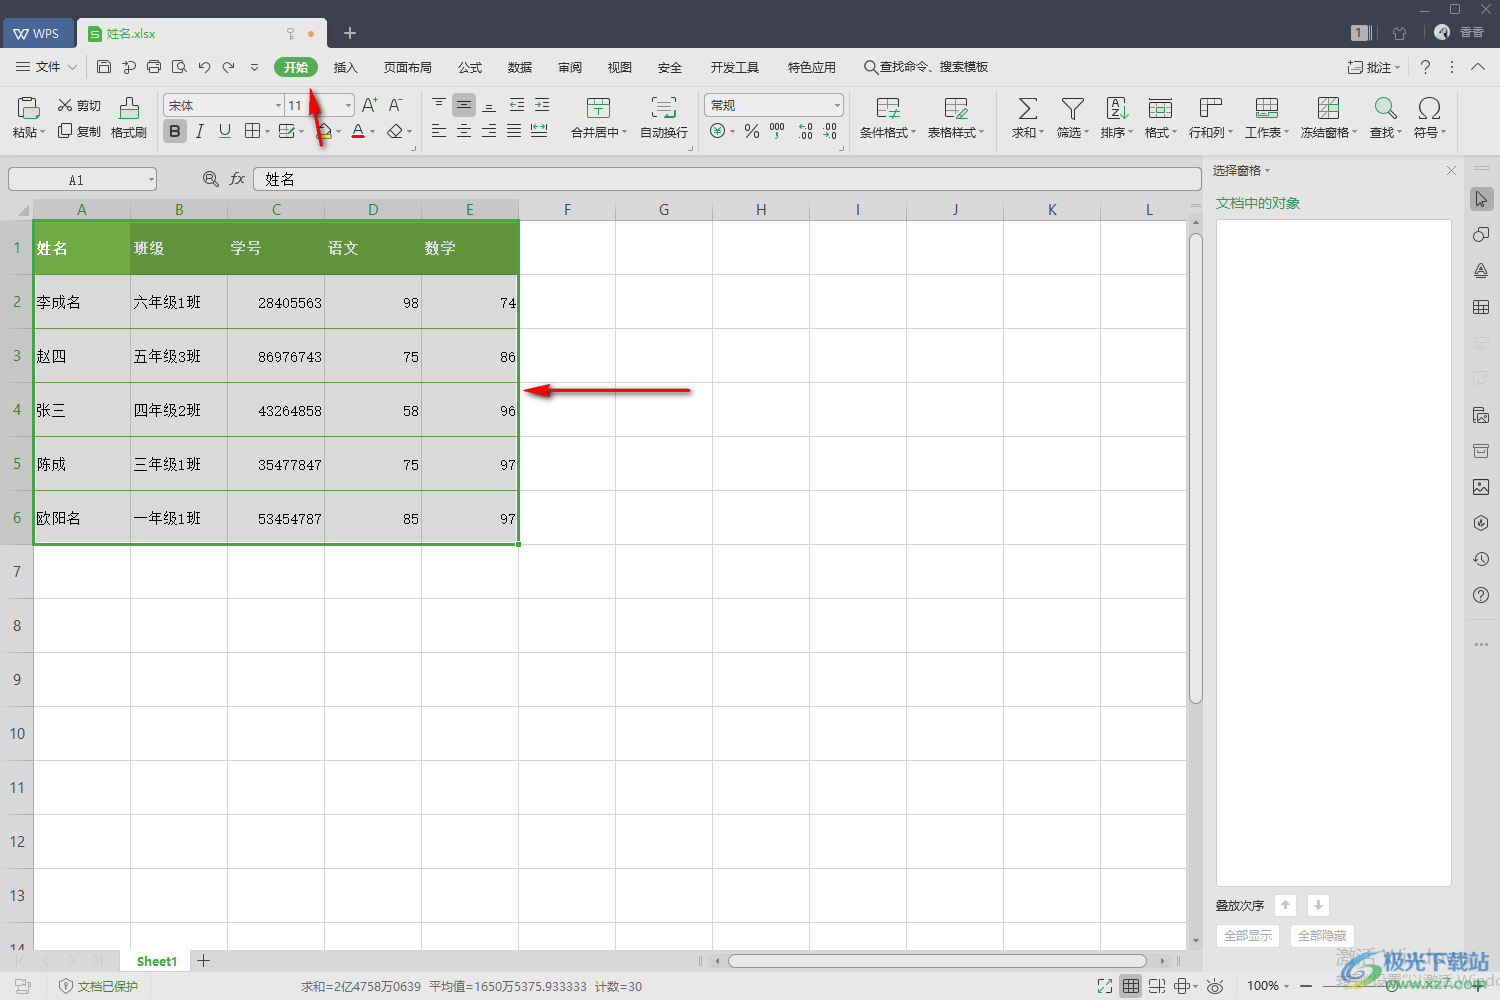This screenshot has width=1500, height=1000.
Task: Open the 文件 menu
Action: pos(46,67)
